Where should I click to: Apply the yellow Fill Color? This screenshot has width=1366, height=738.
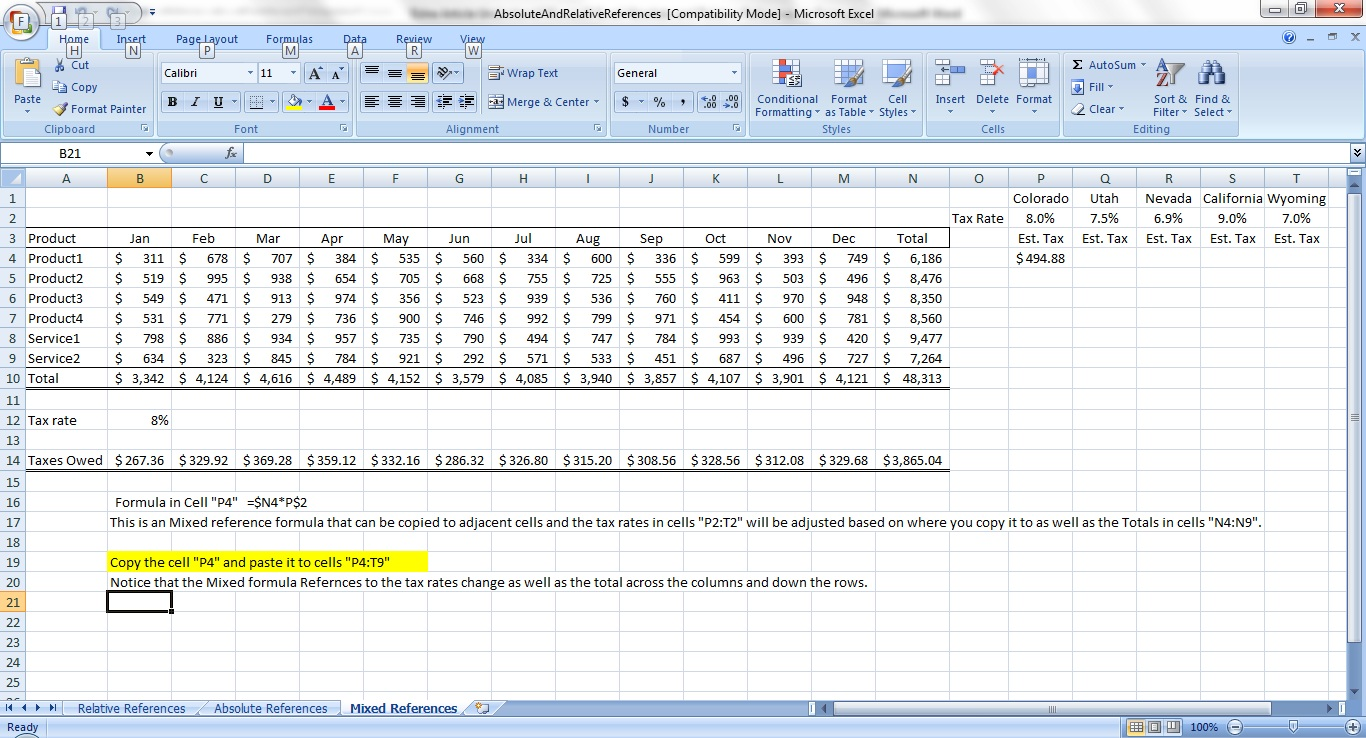click(x=293, y=102)
